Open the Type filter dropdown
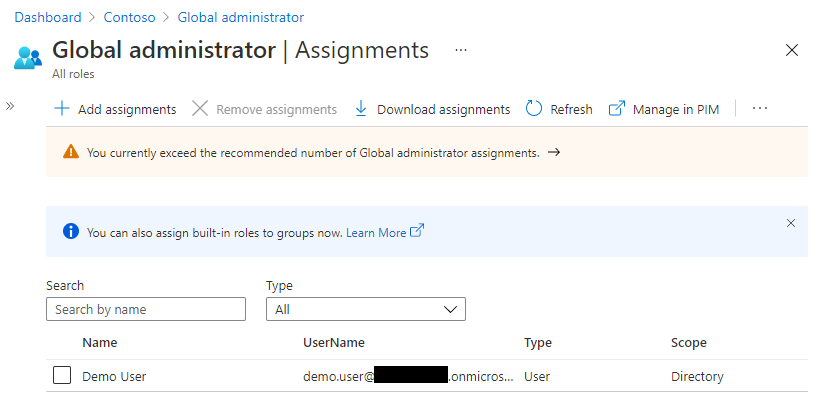The width and height of the screenshot is (819, 395). coord(366,309)
